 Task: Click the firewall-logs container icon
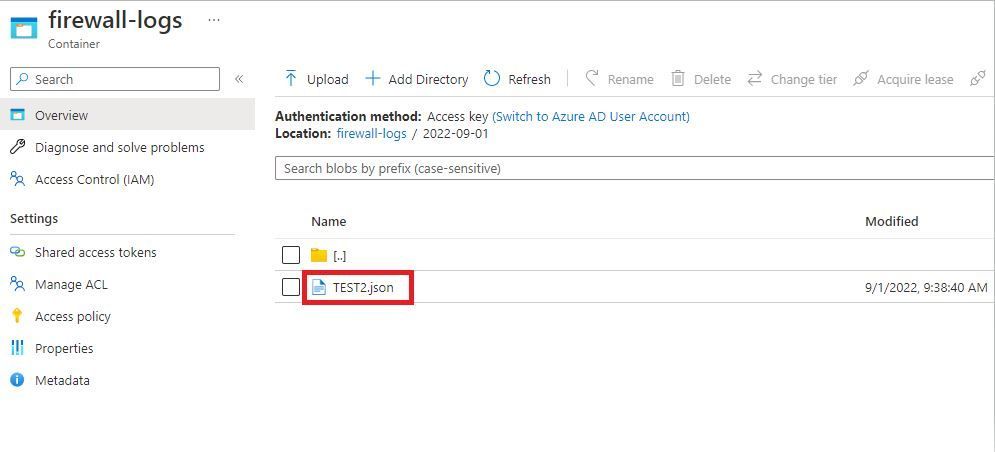tap(24, 29)
